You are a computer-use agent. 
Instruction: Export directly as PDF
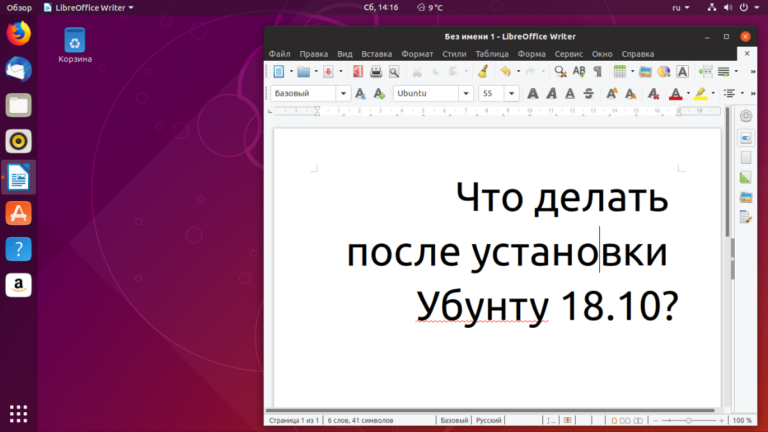tap(358, 72)
